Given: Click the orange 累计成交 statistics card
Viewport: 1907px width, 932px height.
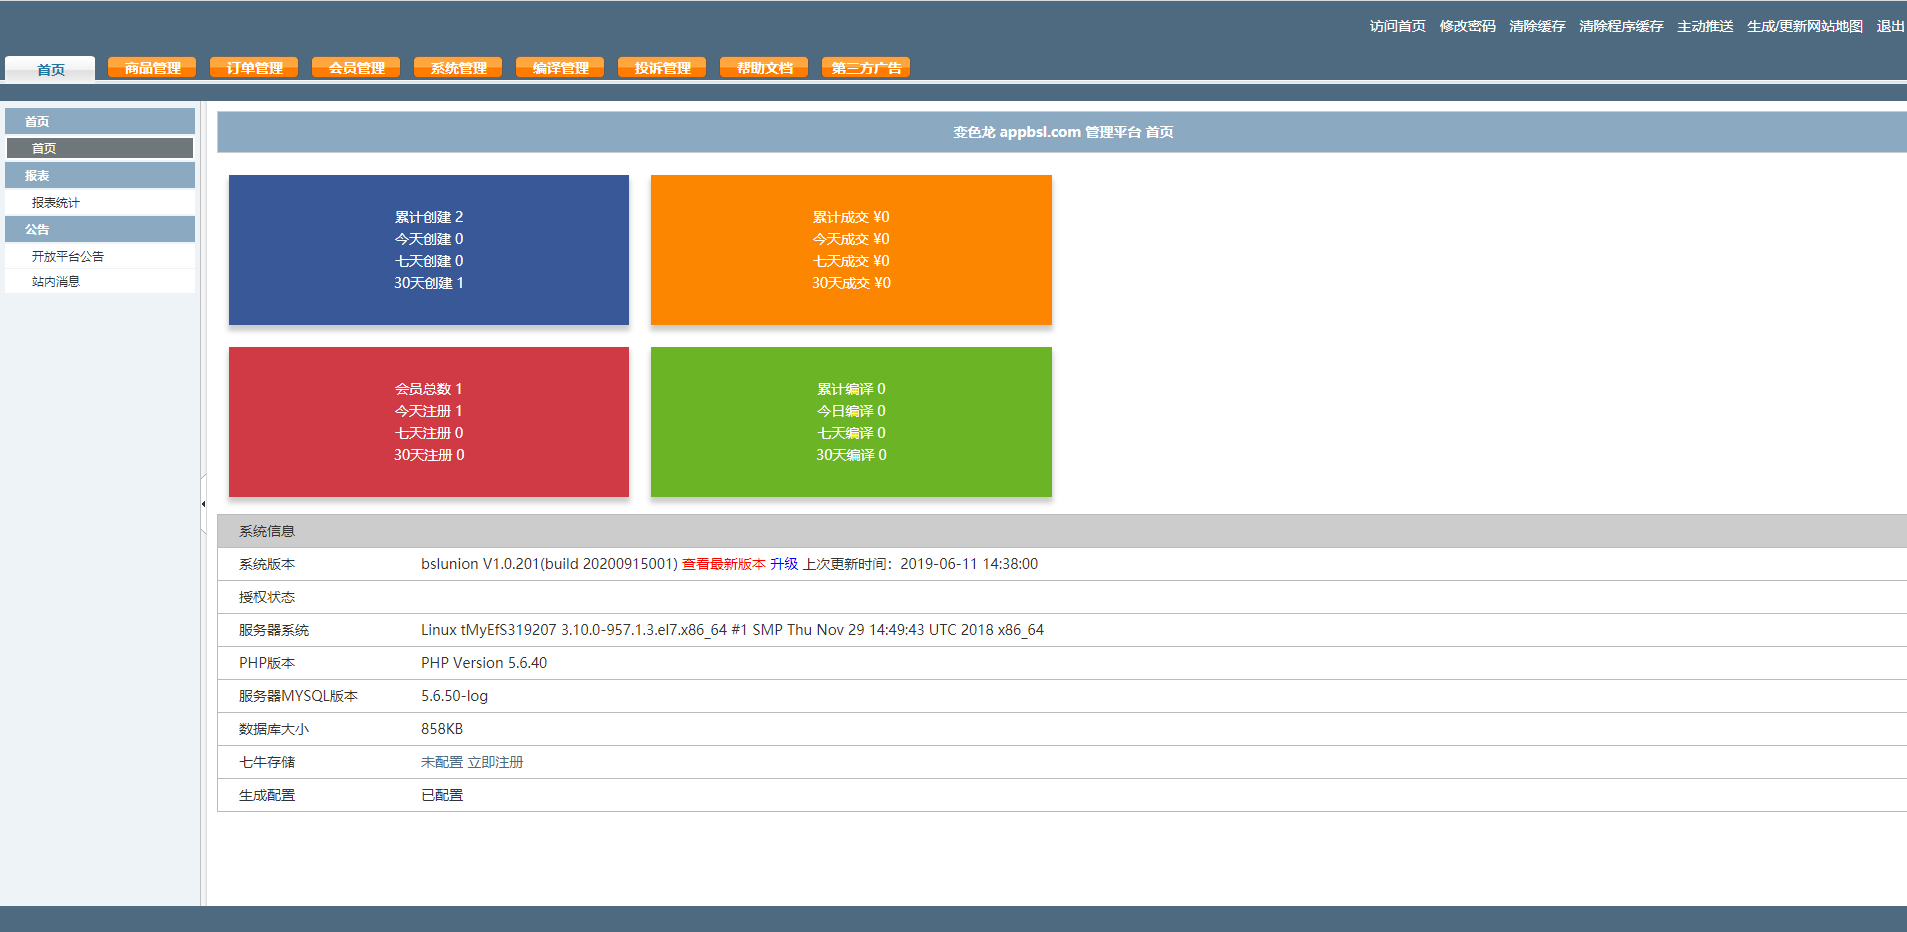Looking at the screenshot, I should [x=851, y=250].
